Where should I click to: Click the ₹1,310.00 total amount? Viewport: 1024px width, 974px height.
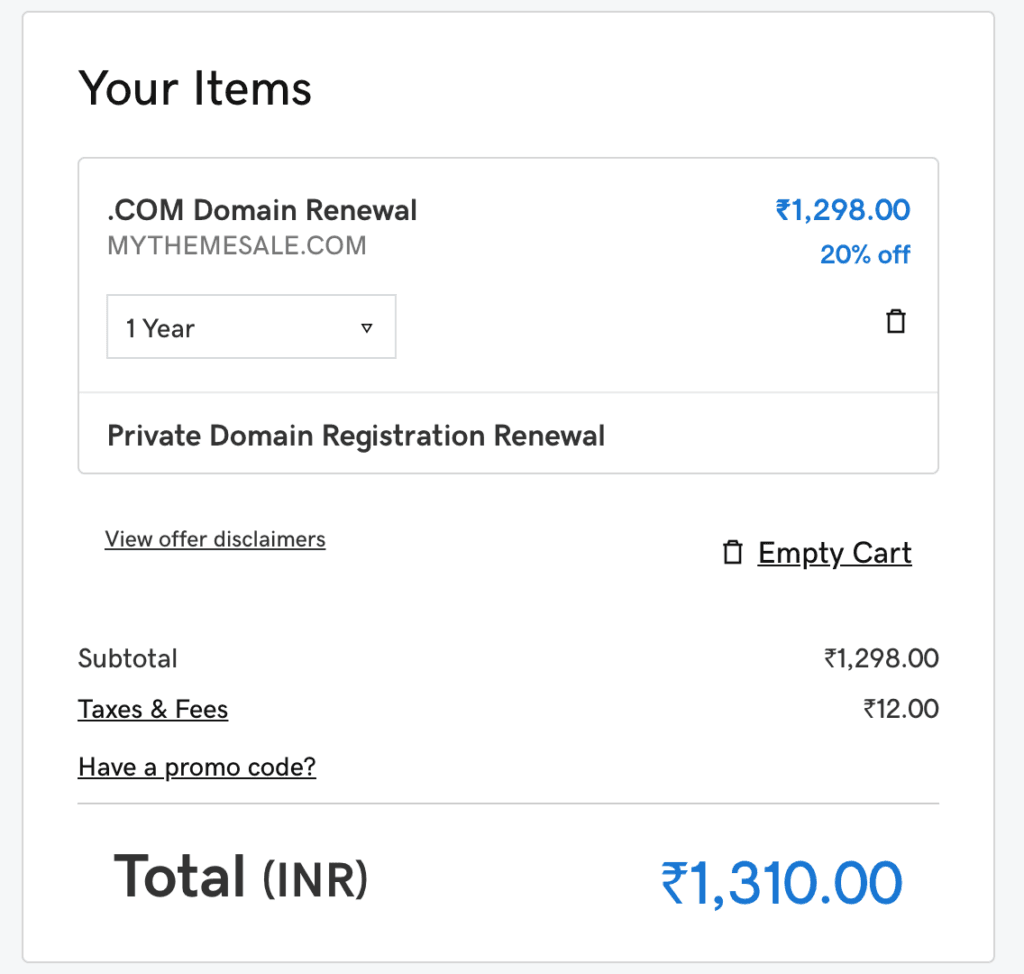point(781,884)
